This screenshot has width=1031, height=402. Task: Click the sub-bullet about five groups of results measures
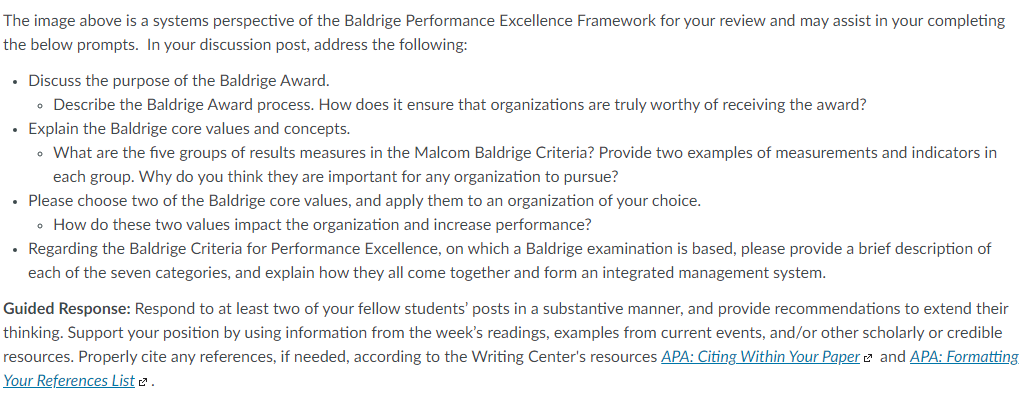pos(525,164)
